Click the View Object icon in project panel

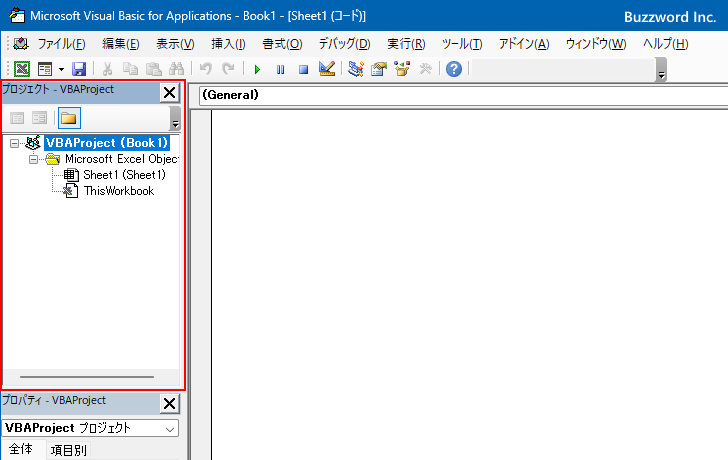pos(40,118)
